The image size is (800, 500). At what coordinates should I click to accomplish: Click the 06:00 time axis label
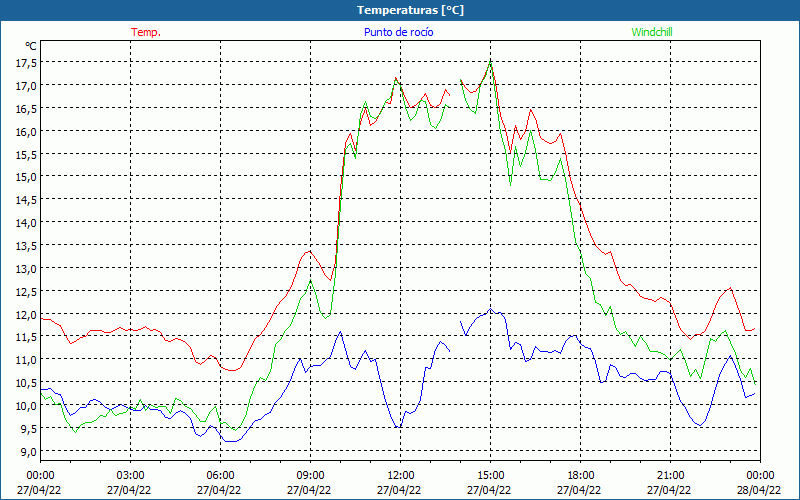[220, 476]
